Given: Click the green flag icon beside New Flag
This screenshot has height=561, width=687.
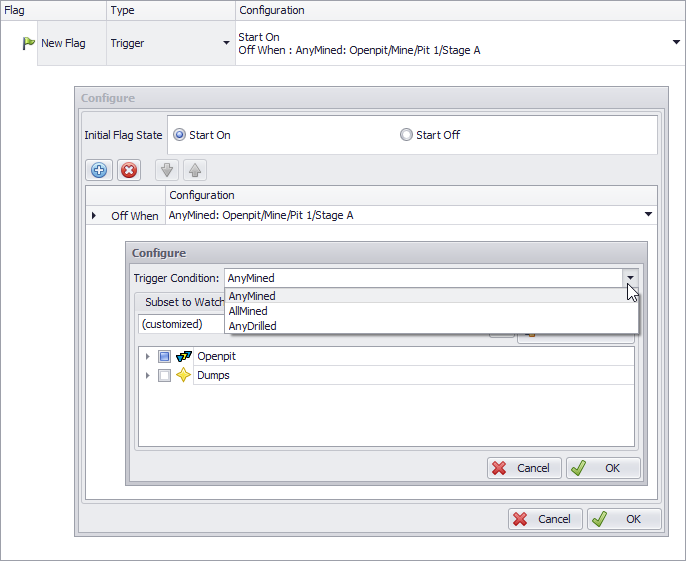Looking at the screenshot, I should point(28,43).
